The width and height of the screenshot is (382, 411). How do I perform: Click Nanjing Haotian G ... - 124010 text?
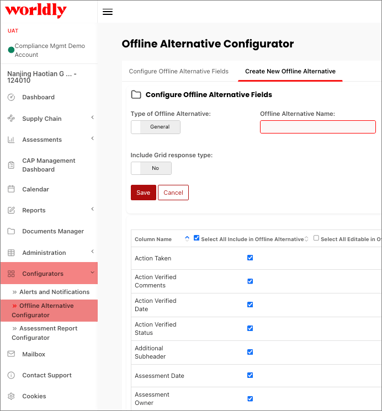[x=42, y=77]
